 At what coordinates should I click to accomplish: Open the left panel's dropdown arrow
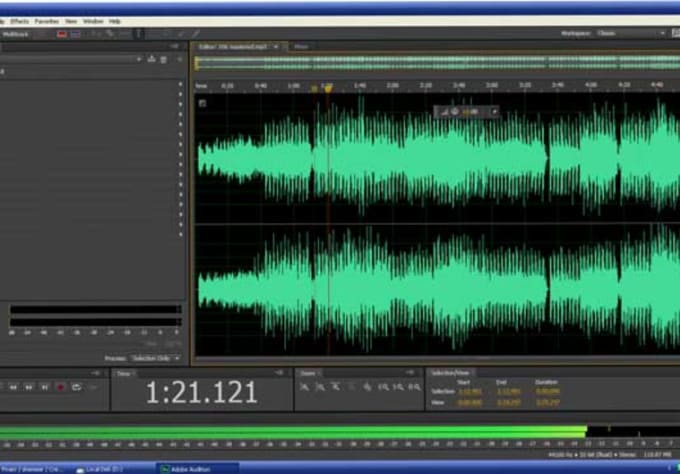(139, 59)
